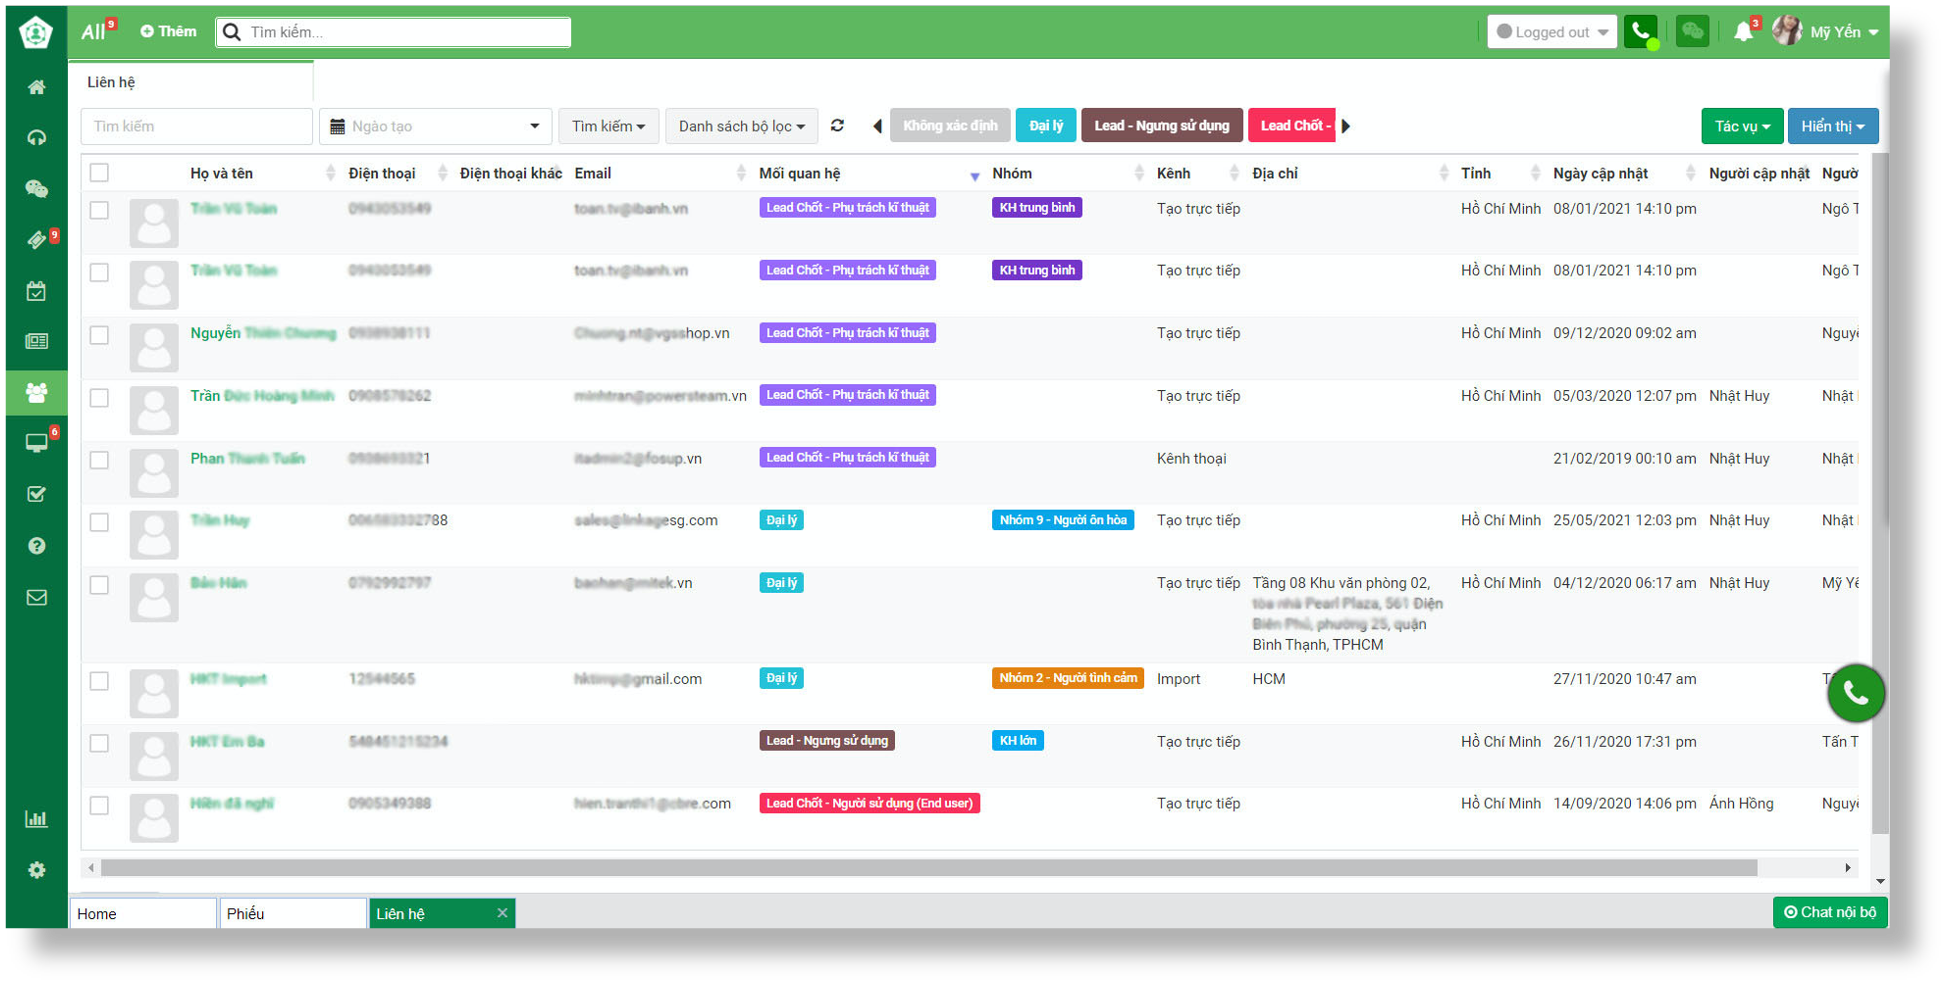
Task: Click the All notifications counter
Action: point(97,31)
